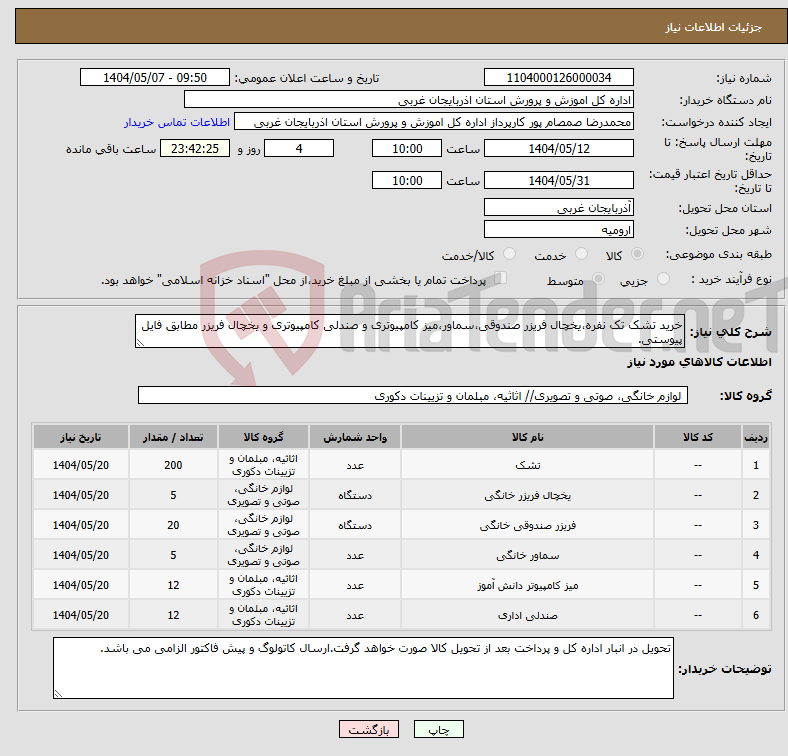788x756 pixels.
Task: Click the شماره نیاز number field
Action: 558,78
